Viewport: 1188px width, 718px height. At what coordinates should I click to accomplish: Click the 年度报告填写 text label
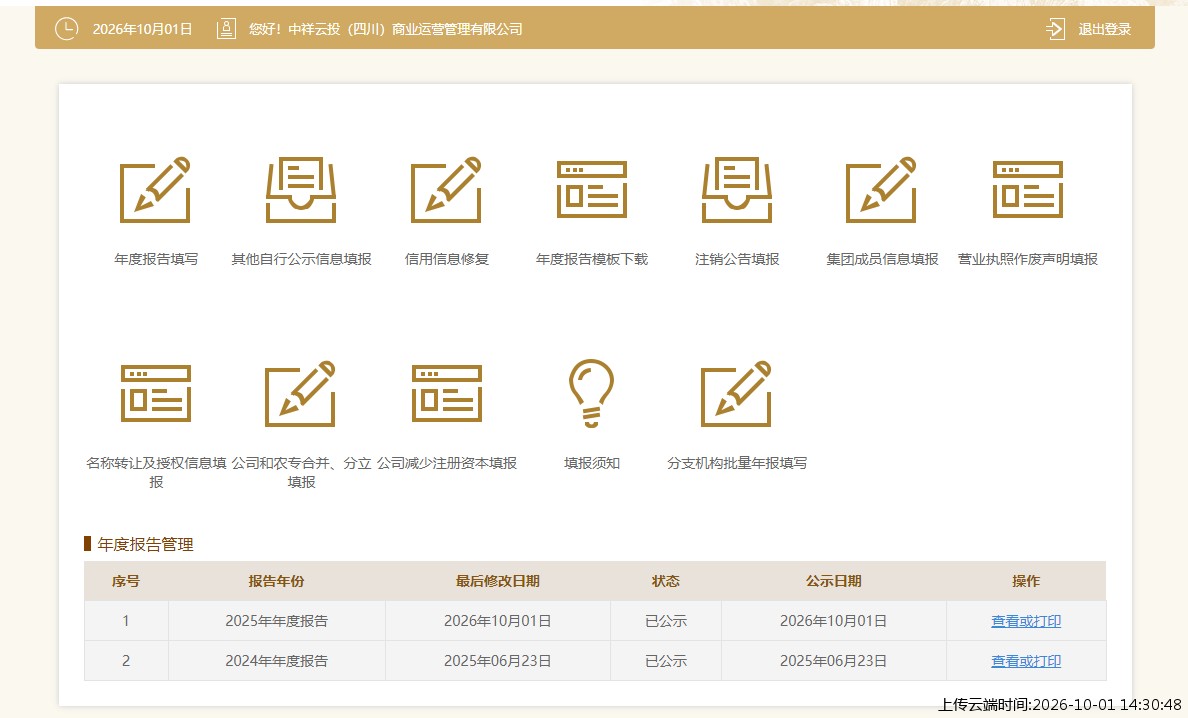click(156, 259)
